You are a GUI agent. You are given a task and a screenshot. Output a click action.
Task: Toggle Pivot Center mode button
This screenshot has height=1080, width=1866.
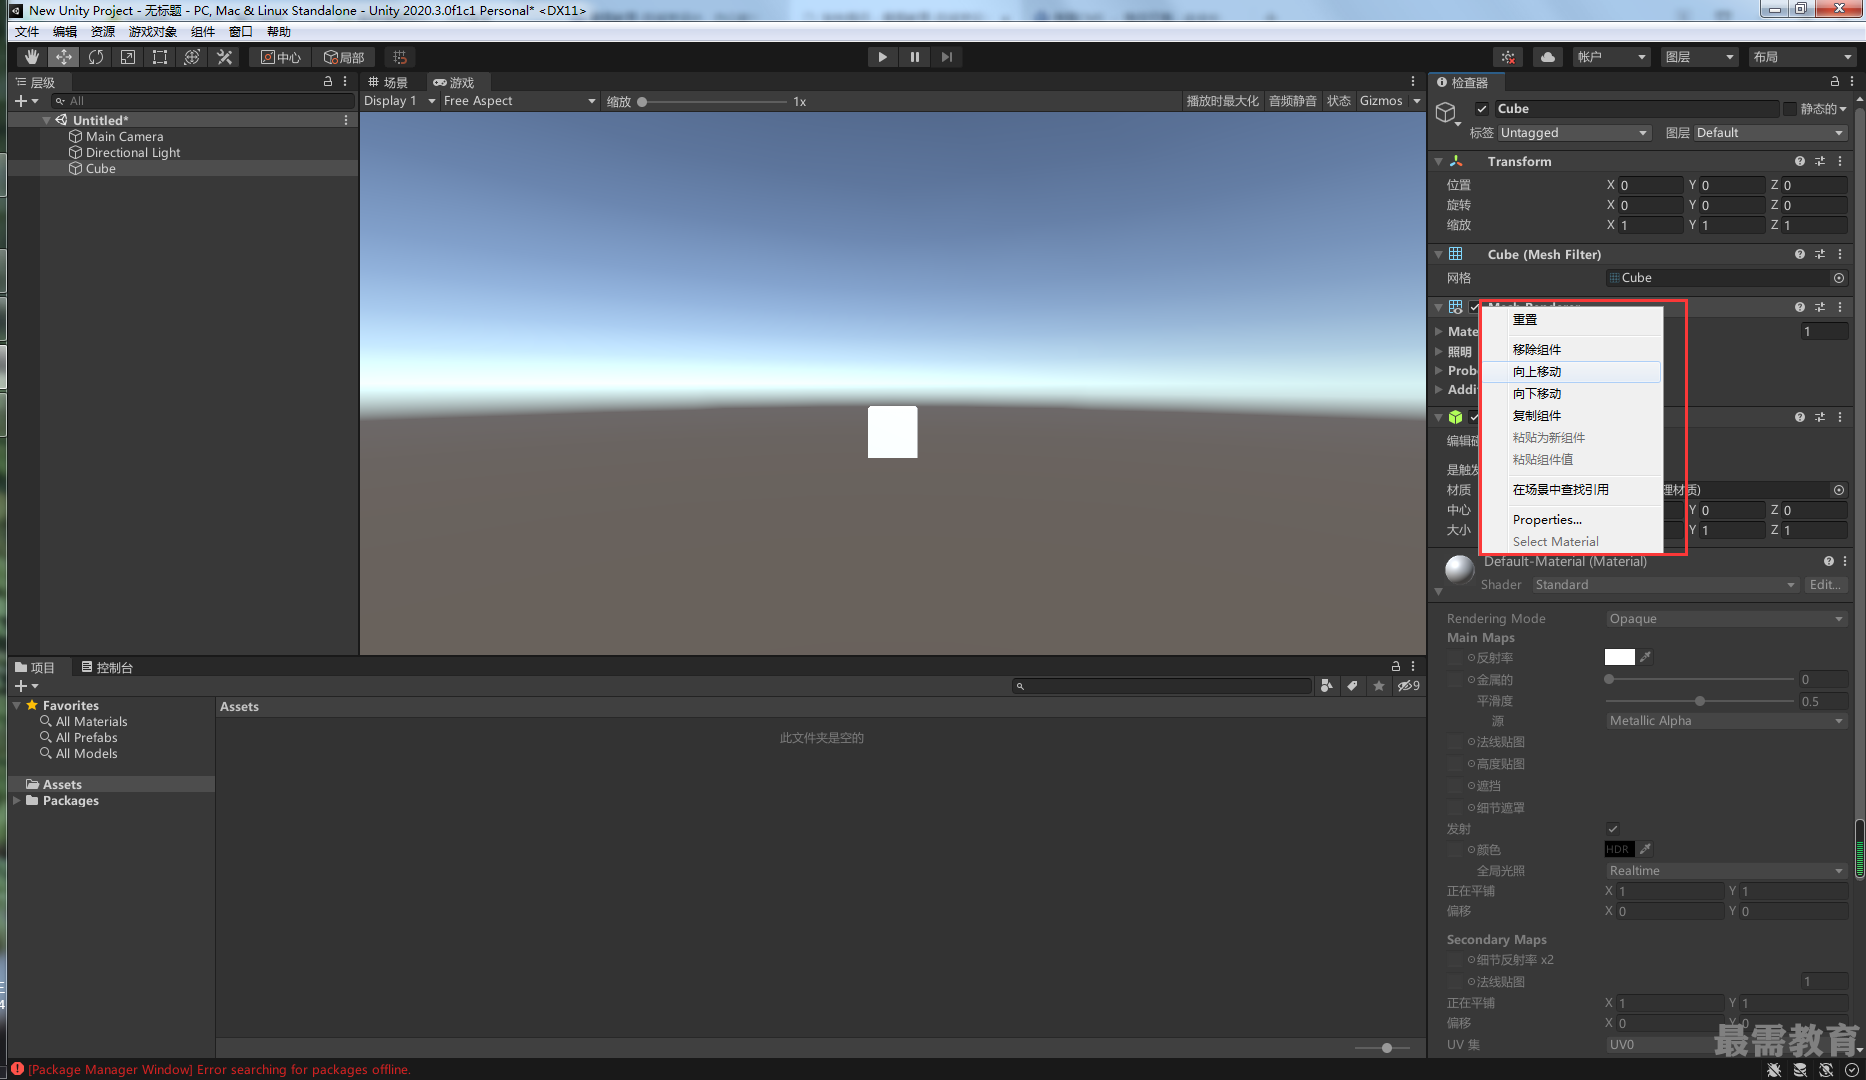[x=281, y=57]
